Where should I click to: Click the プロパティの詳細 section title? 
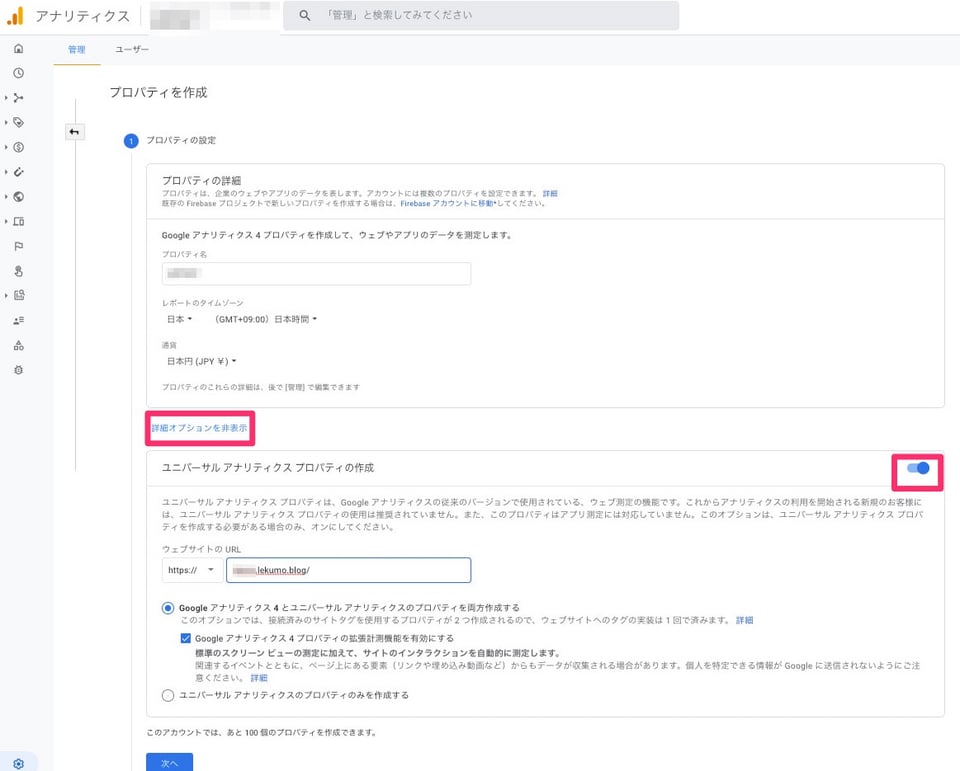[x=201, y=181]
